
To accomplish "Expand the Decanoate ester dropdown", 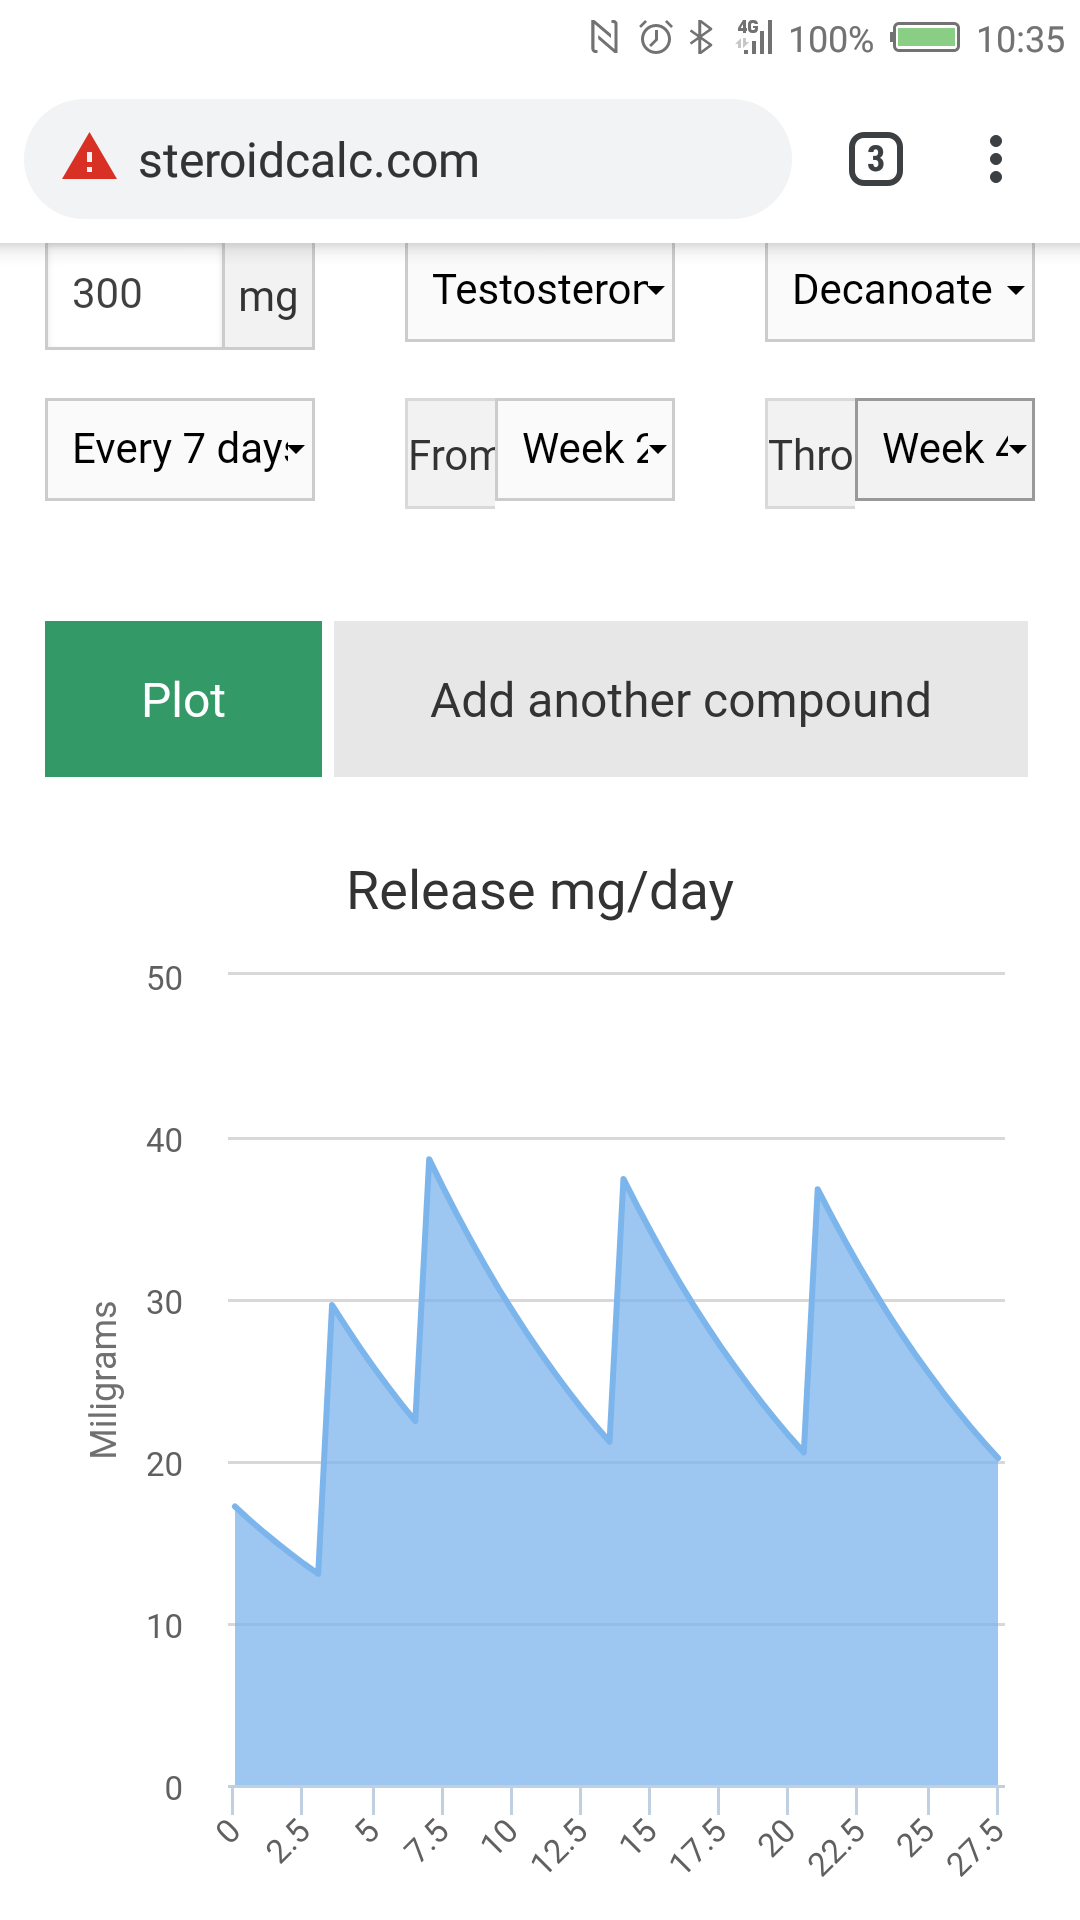I will tap(900, 291).
